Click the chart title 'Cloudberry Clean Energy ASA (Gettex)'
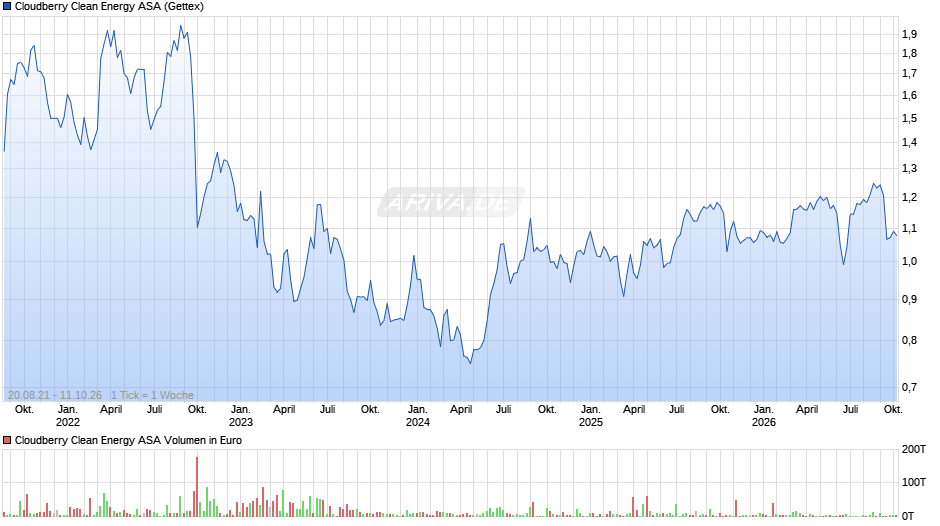This screenshot has width=940, height=526. (109, 7)
